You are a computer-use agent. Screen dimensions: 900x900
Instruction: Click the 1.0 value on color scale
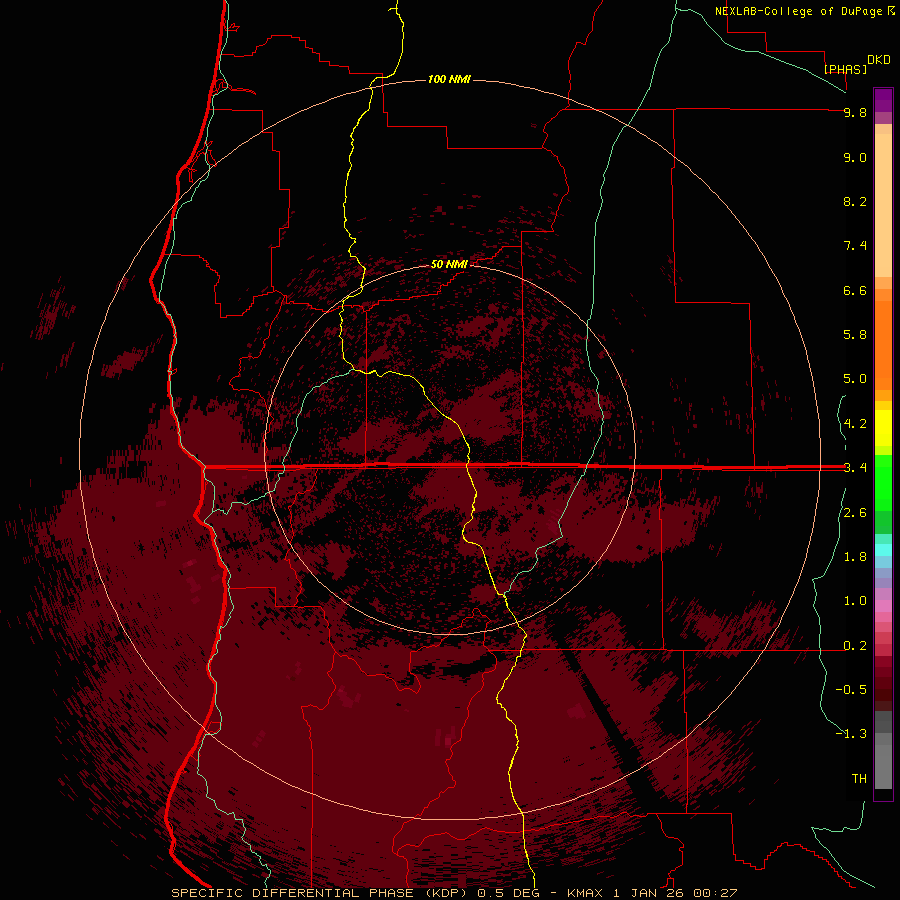855,601
